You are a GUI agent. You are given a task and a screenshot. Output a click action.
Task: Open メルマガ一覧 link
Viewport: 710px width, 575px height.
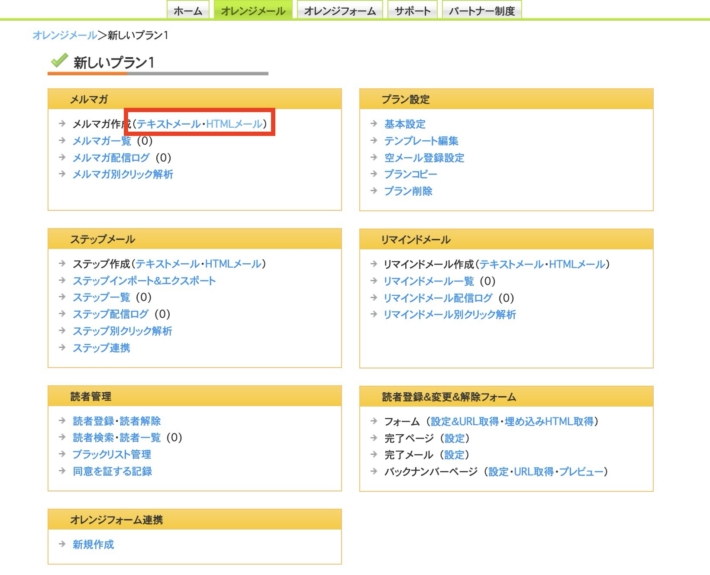point(102,140)
